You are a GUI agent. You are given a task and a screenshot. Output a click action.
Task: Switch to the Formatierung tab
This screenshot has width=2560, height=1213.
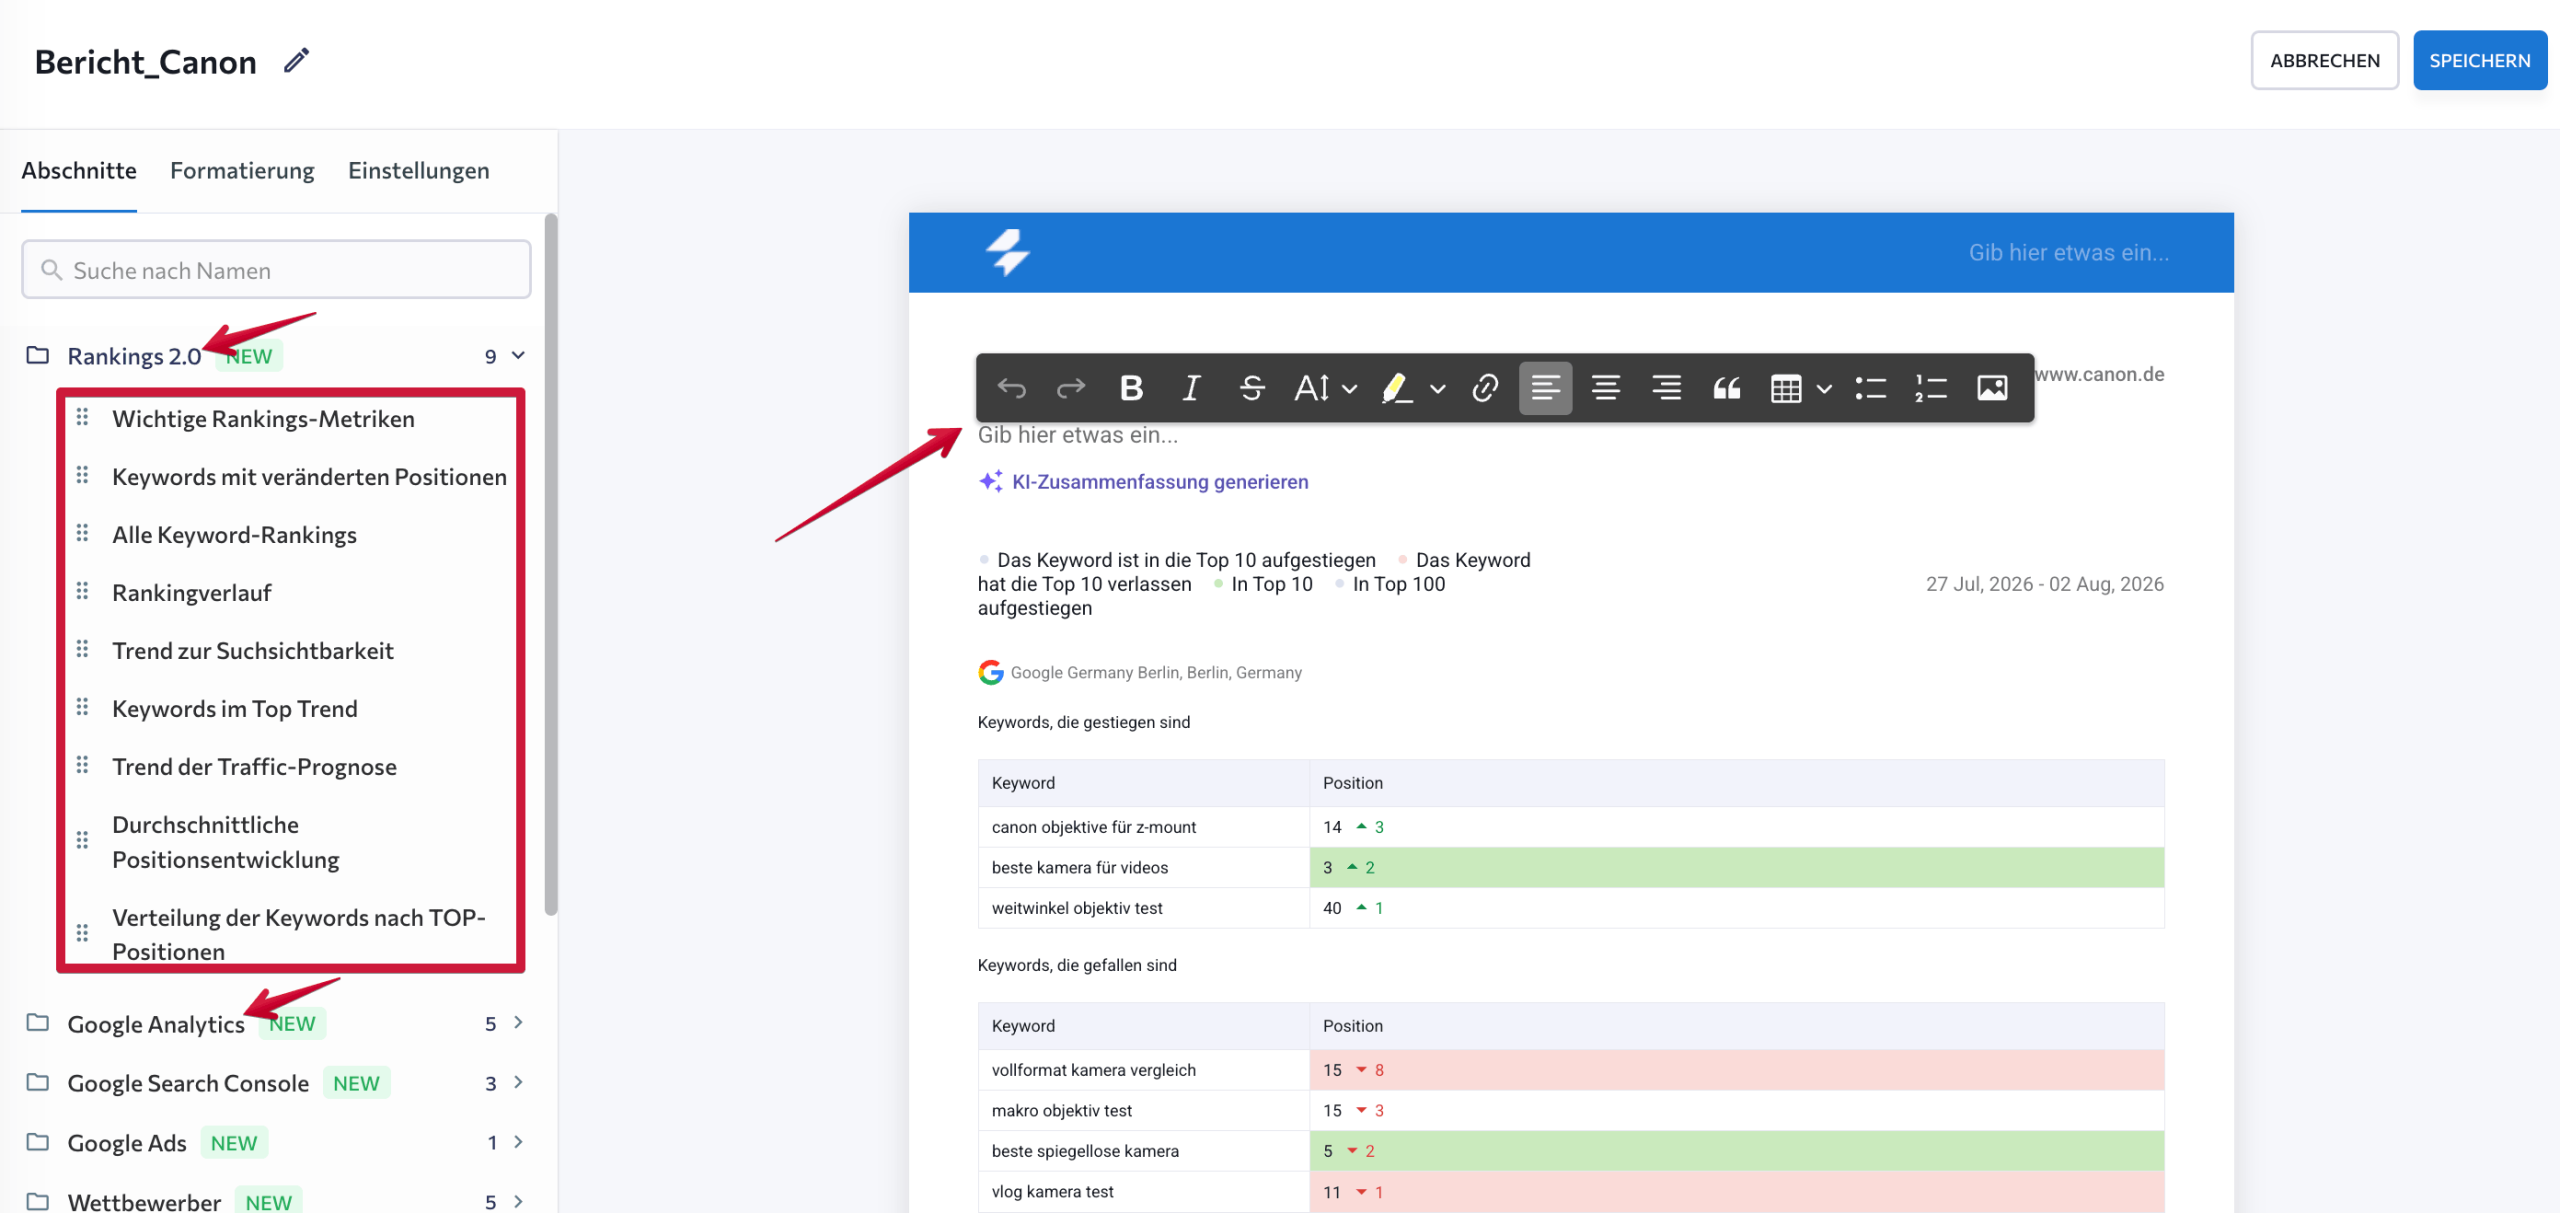pos(242,170)
